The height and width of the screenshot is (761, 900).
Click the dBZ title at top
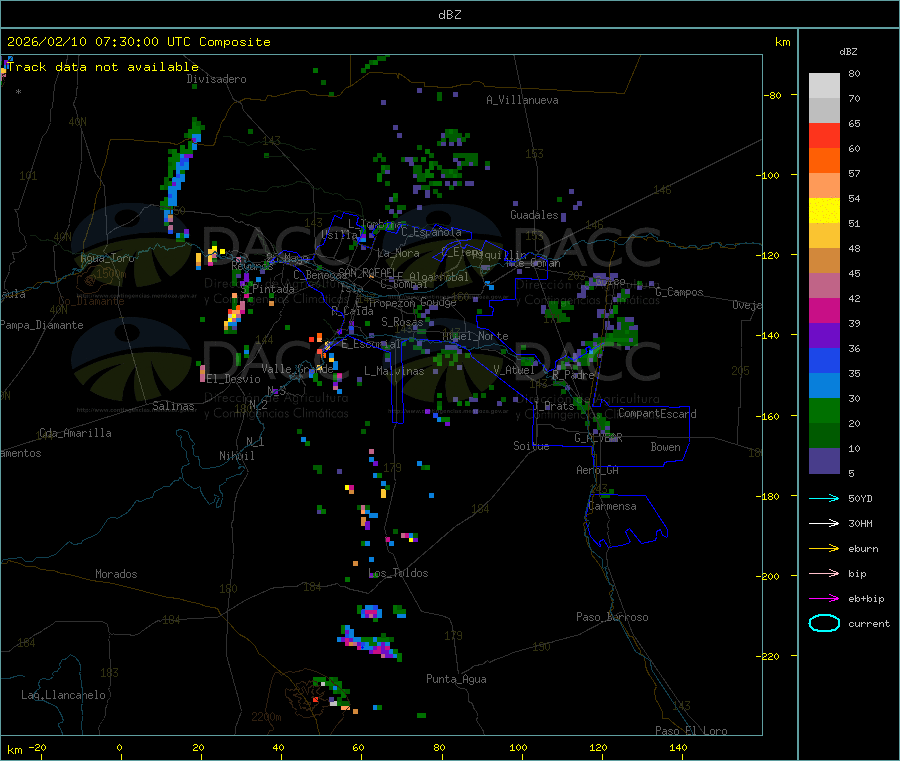[449, 15]
